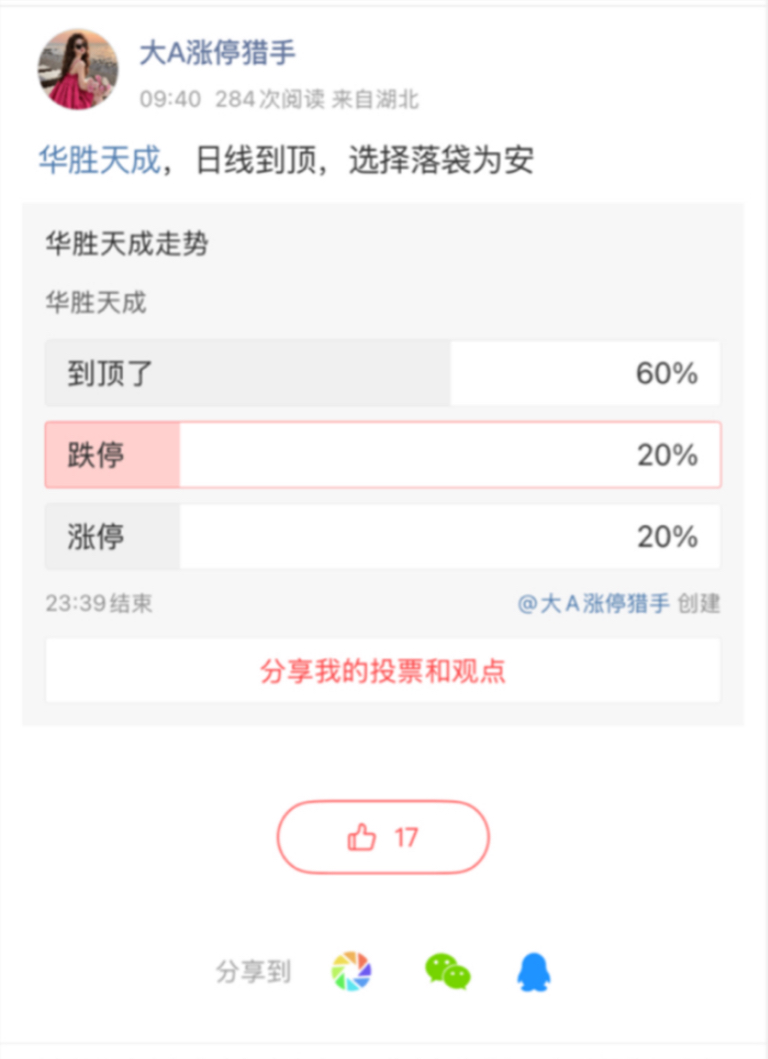Click the 60% result for 到顶了
Image resolution: width=768 pixels, height=1059 pixels.
click(x=667, y=373)
